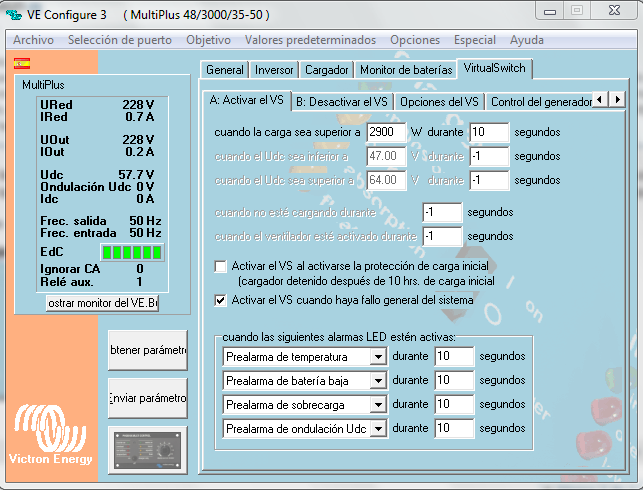Click Mostrar monitor del VE.Bus button
This screenshot has width=643, height=490.
[x=103, y=303]
